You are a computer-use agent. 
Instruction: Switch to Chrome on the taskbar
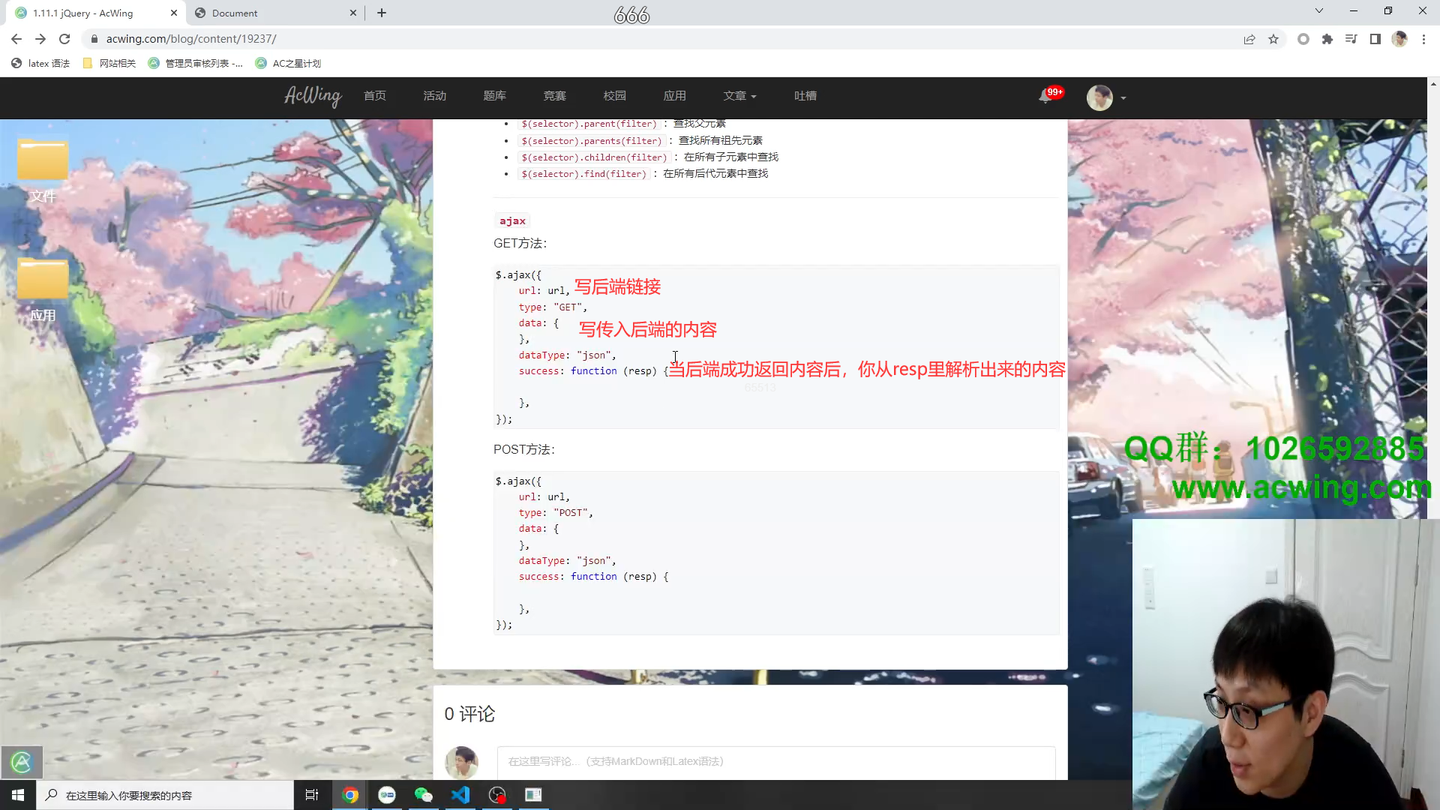(x=350, y=795)
